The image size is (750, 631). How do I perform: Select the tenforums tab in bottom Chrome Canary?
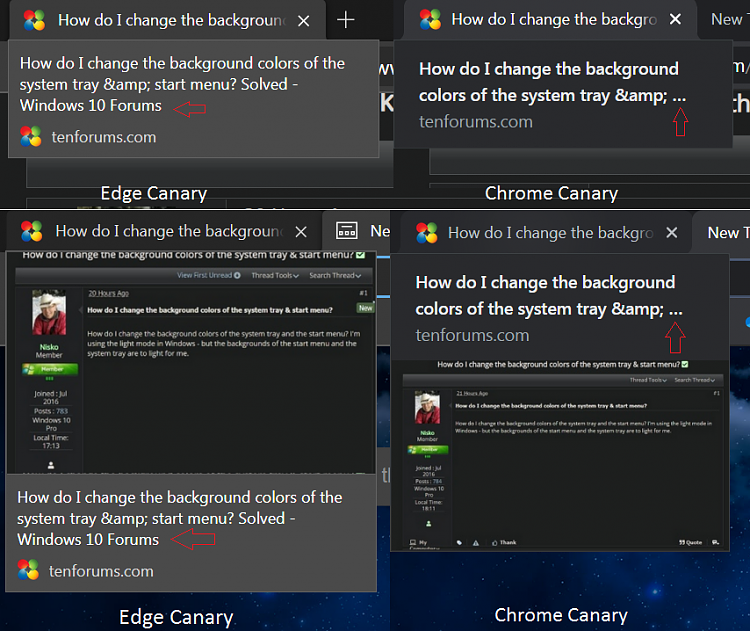pos(545,233)
